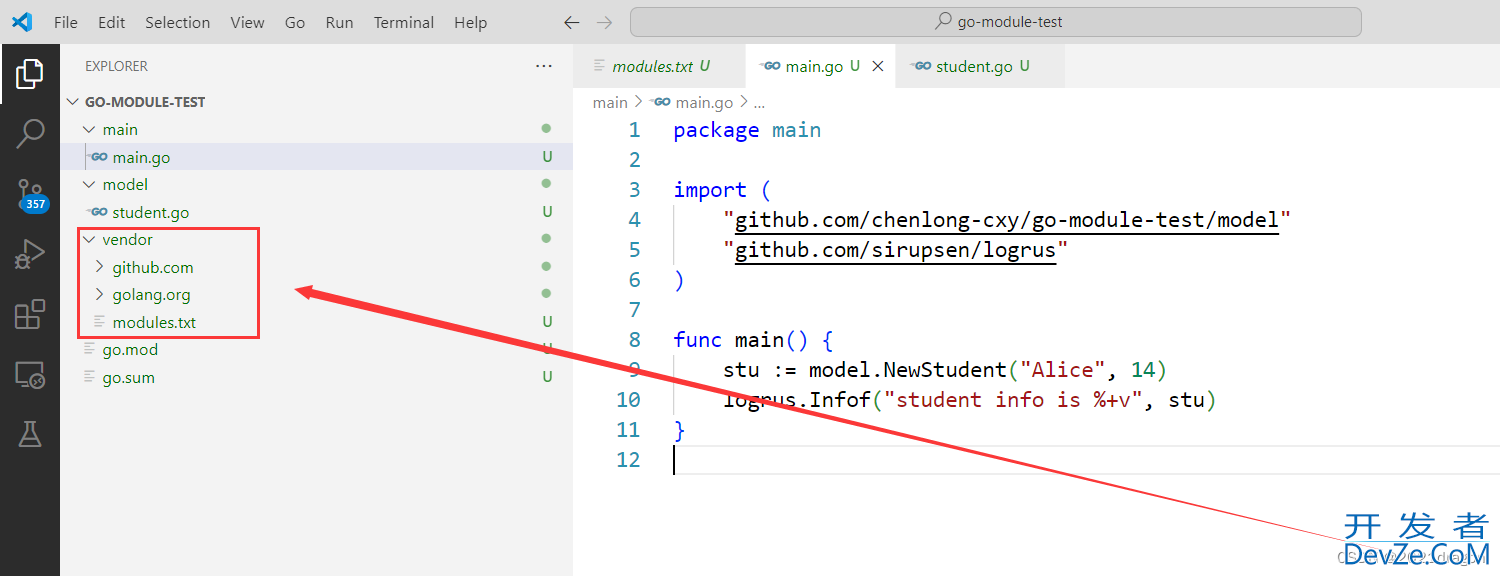Open the Go menu
Viewport: 1500px width, 576px height.
point(295,22)
